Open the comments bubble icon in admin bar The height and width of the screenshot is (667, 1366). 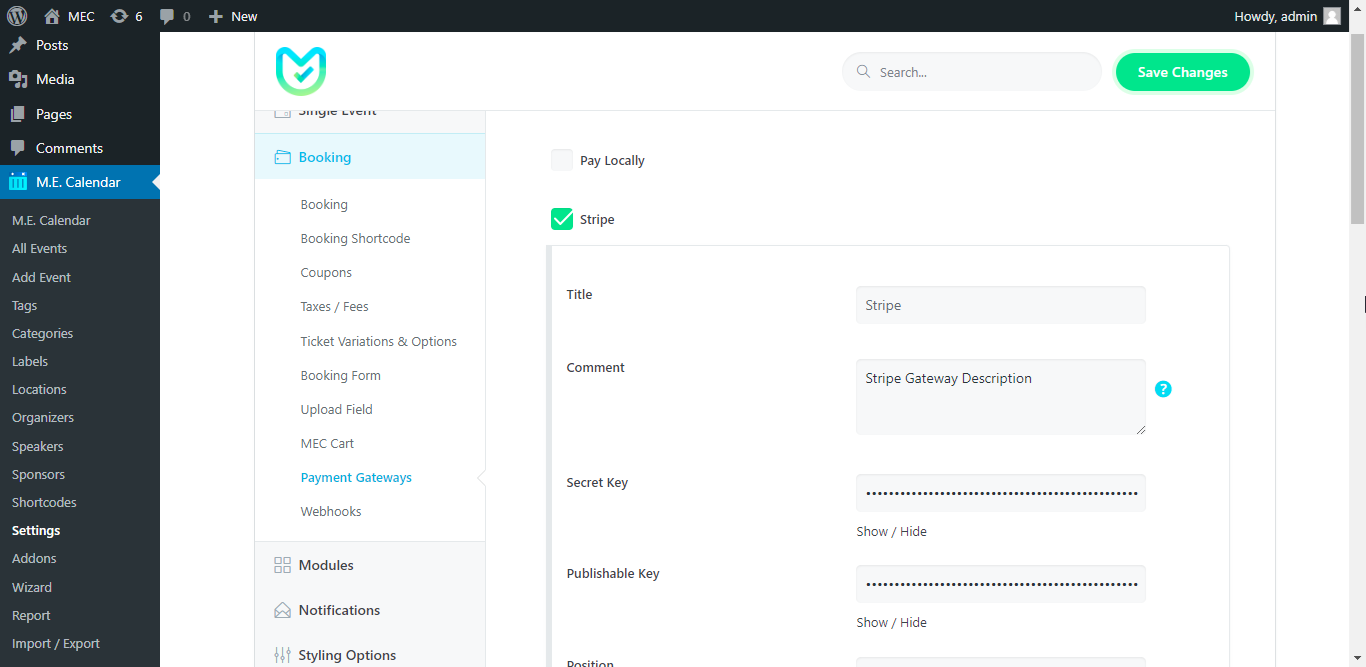(x=167, y=16)
